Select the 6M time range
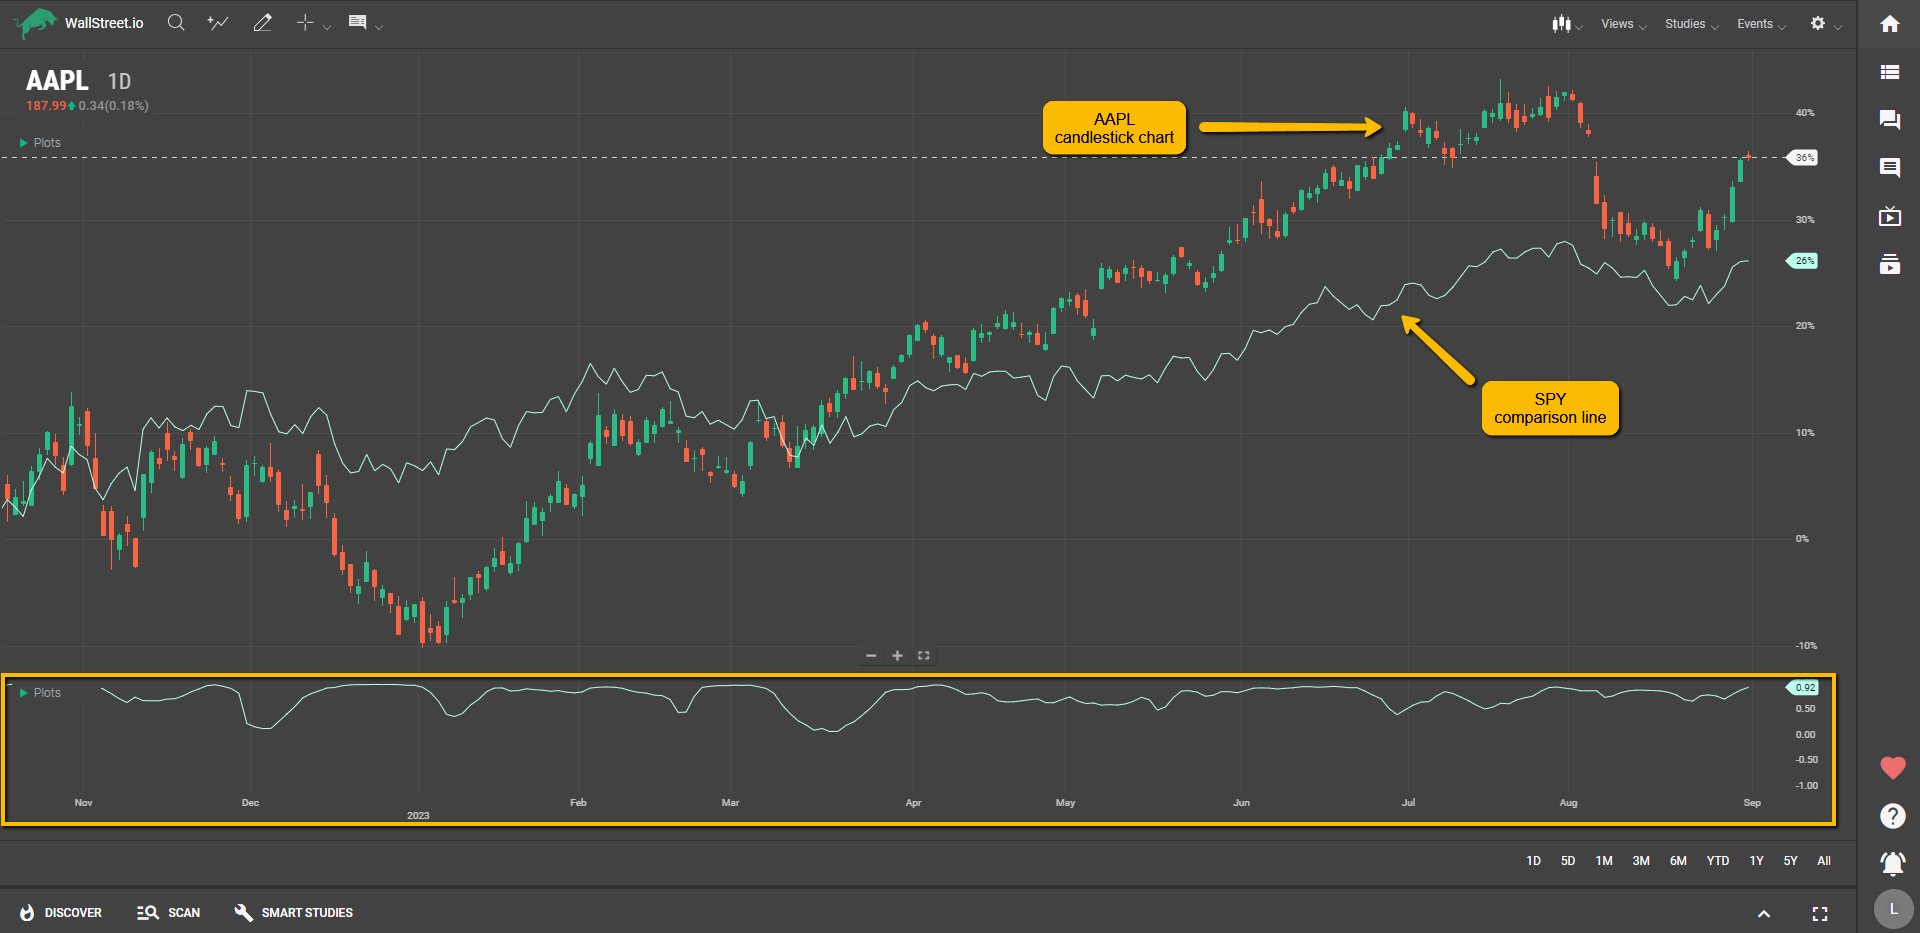Viewport: 1920px width, 933px height. 1678,861
